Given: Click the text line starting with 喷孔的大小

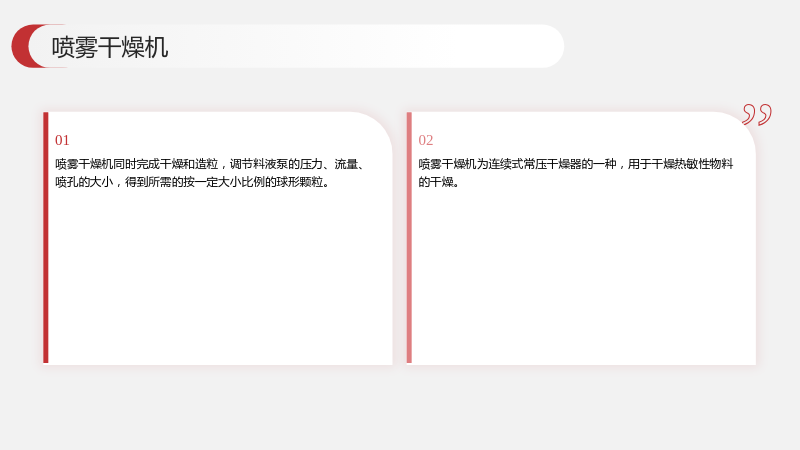Looking at the screenshot, I should 192,182.
